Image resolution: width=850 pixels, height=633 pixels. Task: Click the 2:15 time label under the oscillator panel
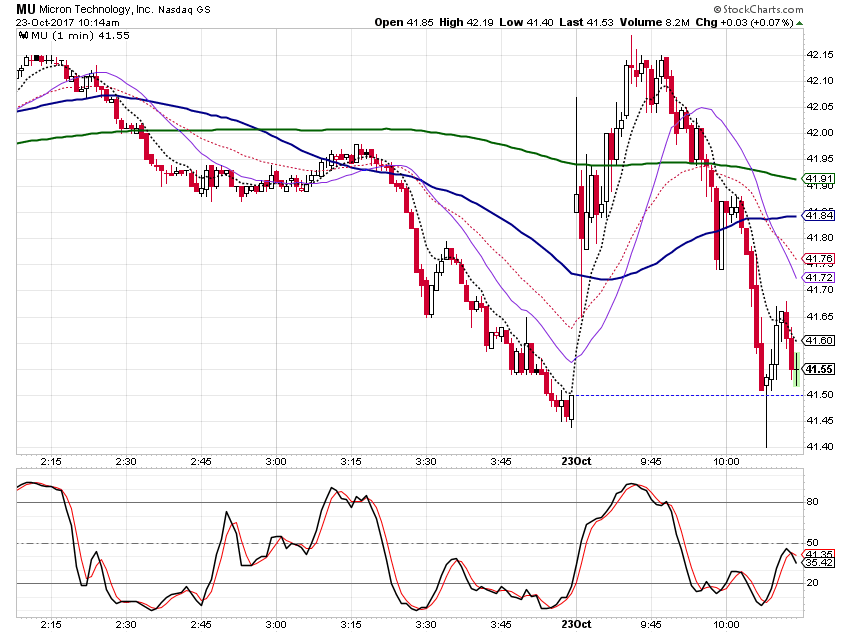coord(51,624)
